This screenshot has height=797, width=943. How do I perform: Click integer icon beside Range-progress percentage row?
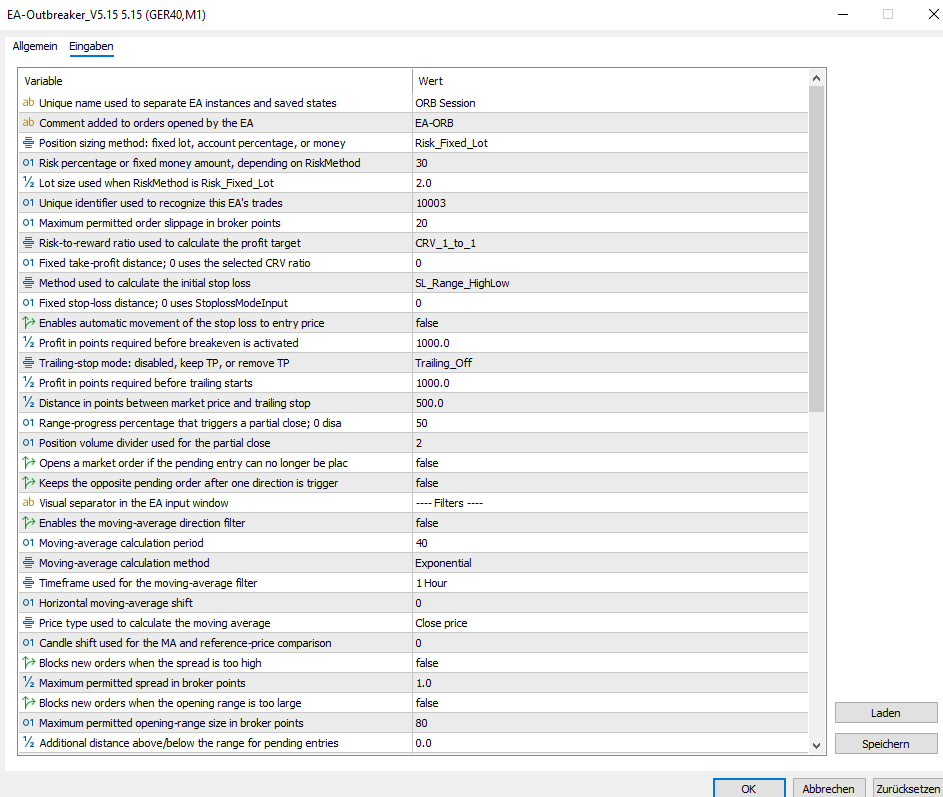pos(28,422)
